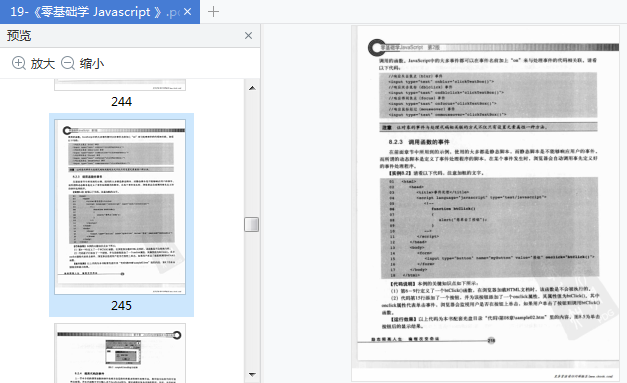Viewport: 627px width, 383px height.
Task: Close the 零基础学 Javascript tab
Action: click(x=187, y=12)
